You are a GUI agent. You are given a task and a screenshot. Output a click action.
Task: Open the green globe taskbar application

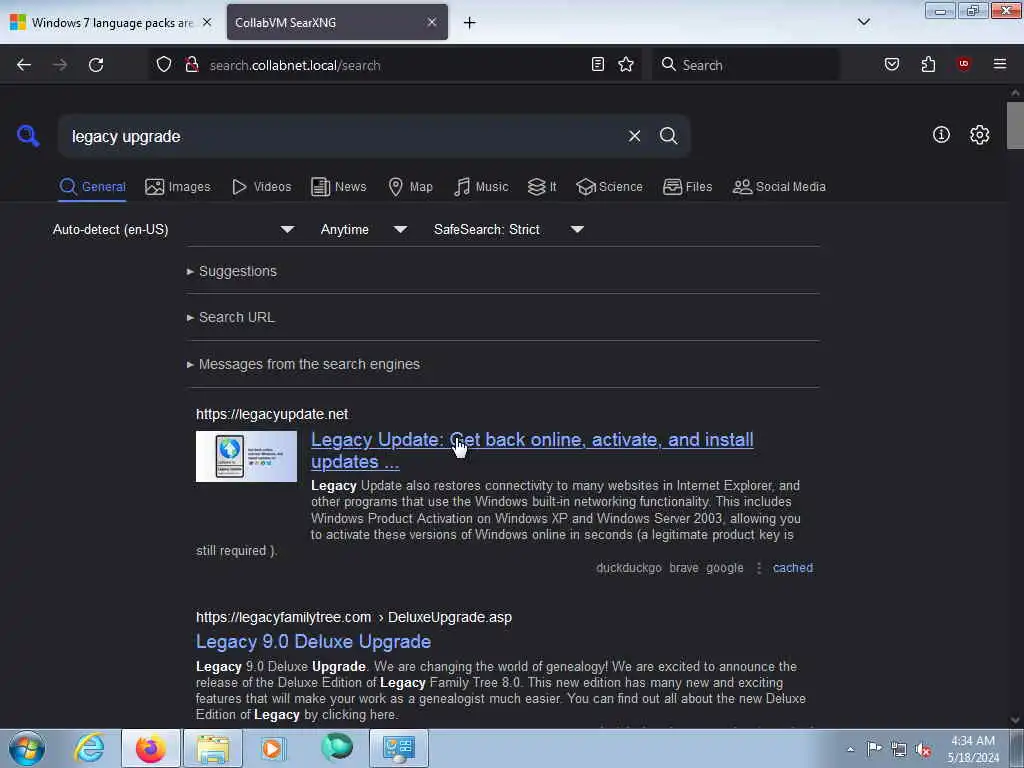[x=337, y=748]
